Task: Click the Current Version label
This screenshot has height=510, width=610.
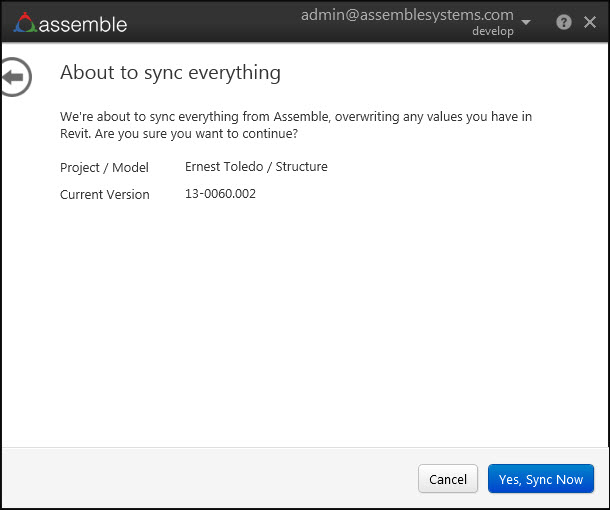Action: (x=104, y=194)
